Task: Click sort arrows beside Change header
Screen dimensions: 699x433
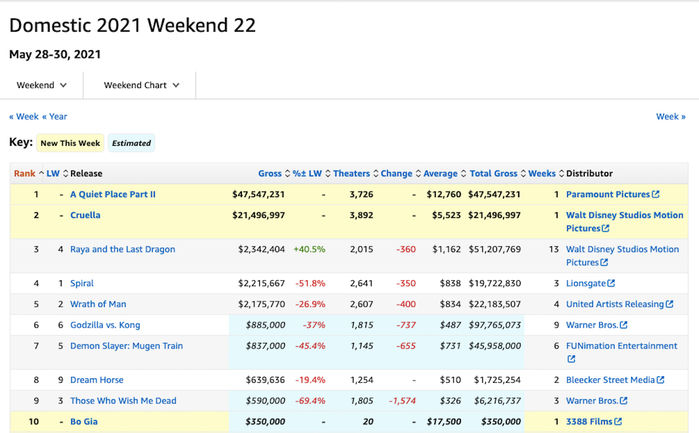Action: (418, 173)
